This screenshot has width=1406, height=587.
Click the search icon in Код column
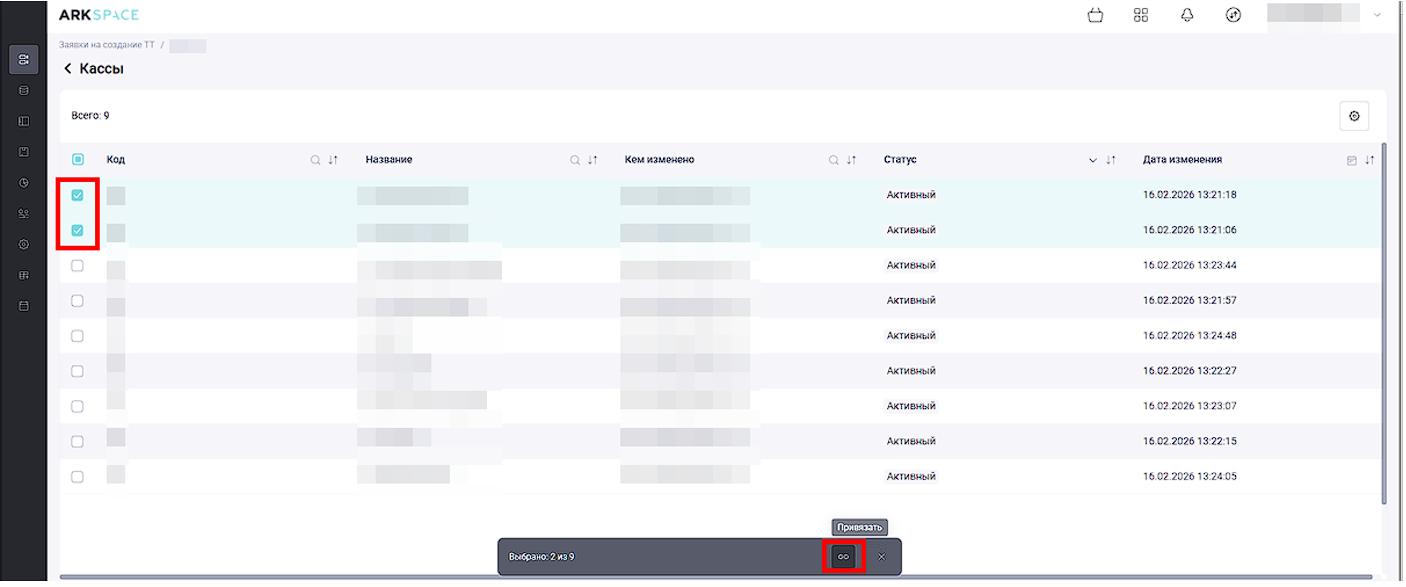pos(315,160)
